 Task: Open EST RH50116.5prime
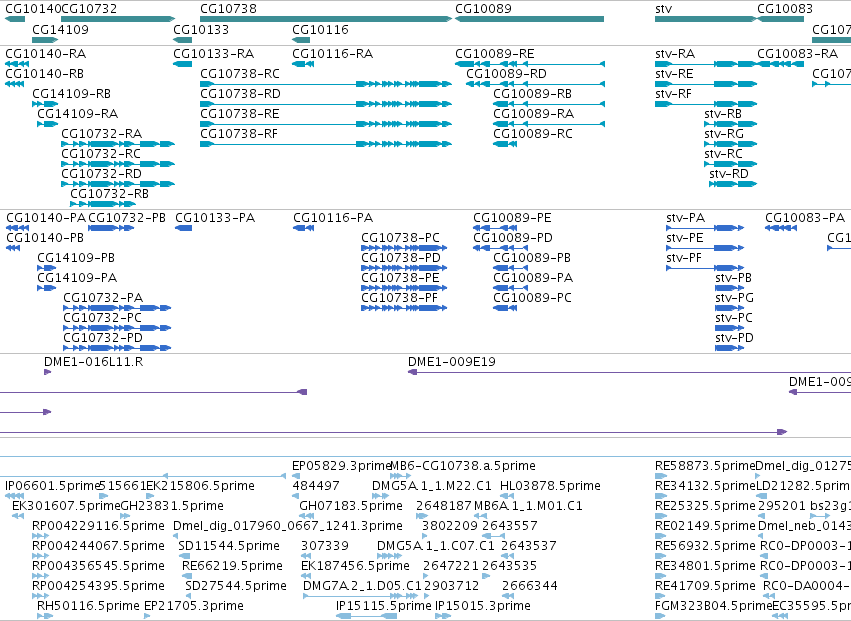[88, 606]
